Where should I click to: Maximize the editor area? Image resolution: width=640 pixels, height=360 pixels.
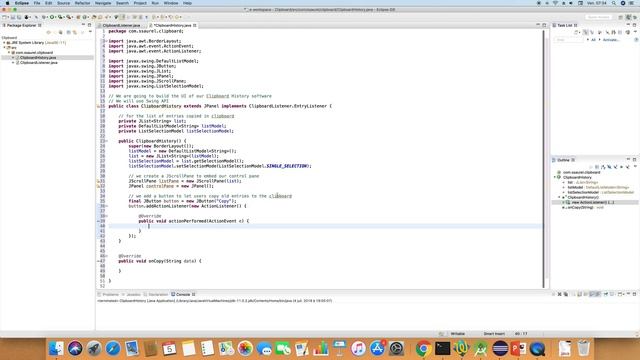[x=544, y=25]
